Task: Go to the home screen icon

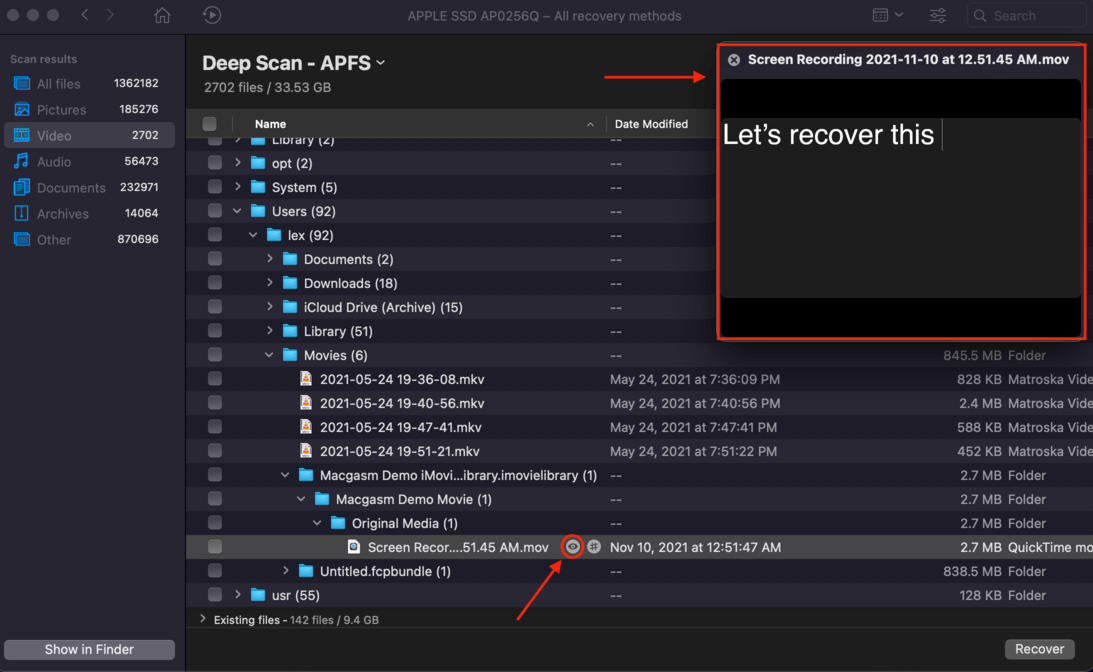Action: point(162,15)
